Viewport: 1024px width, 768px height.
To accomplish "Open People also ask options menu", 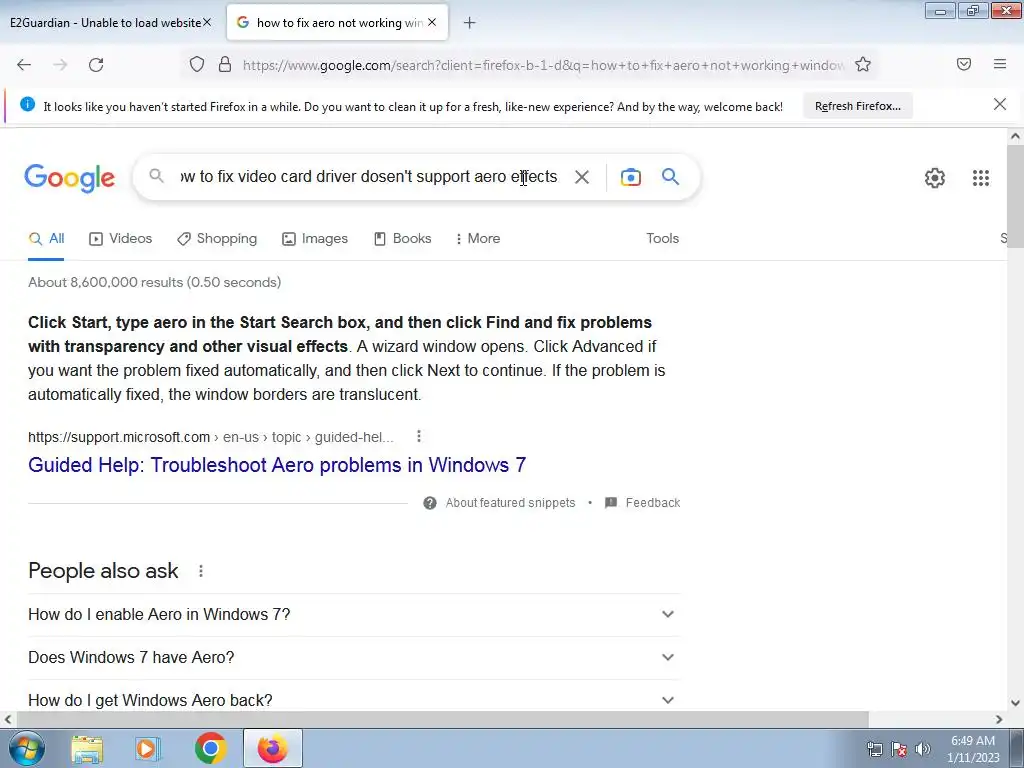I will pyautogui.click(x=201, y=571).
